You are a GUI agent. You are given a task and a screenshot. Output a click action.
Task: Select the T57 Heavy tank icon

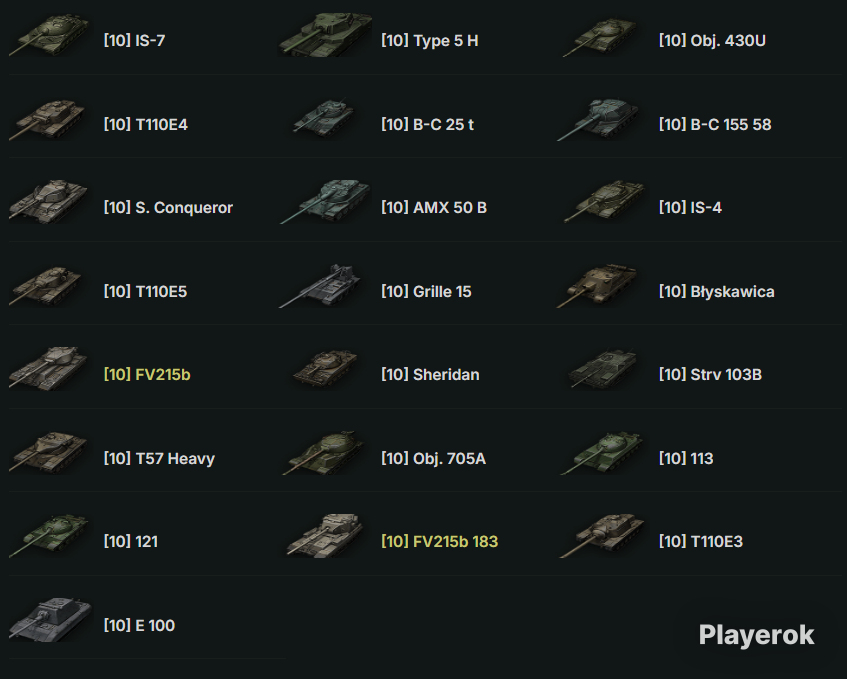(49, 452)
